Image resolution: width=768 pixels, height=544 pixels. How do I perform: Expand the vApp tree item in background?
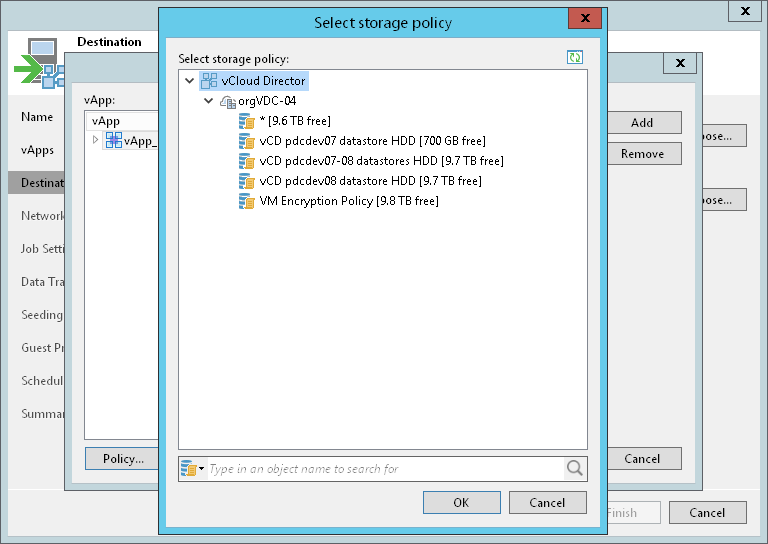click(x=96, y=140)
